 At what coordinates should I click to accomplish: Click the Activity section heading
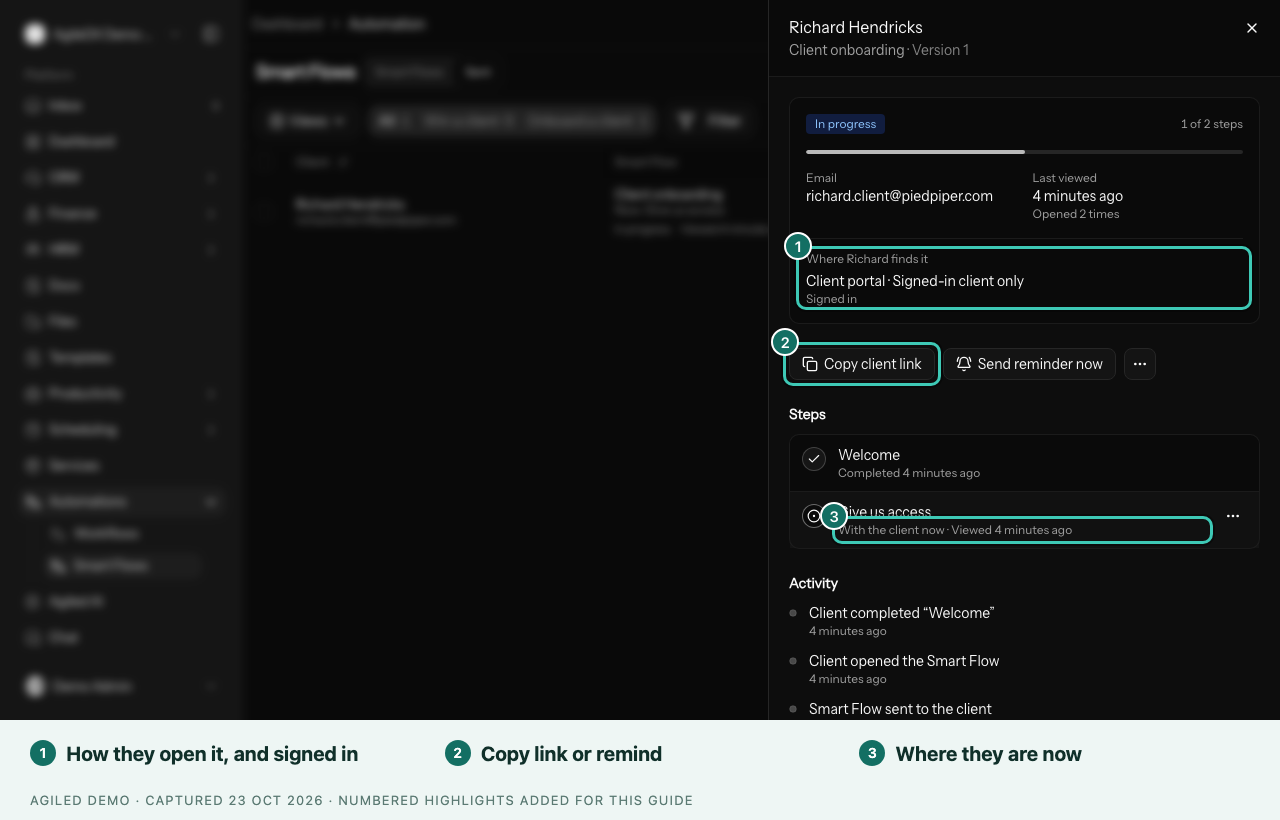(813, 583)
